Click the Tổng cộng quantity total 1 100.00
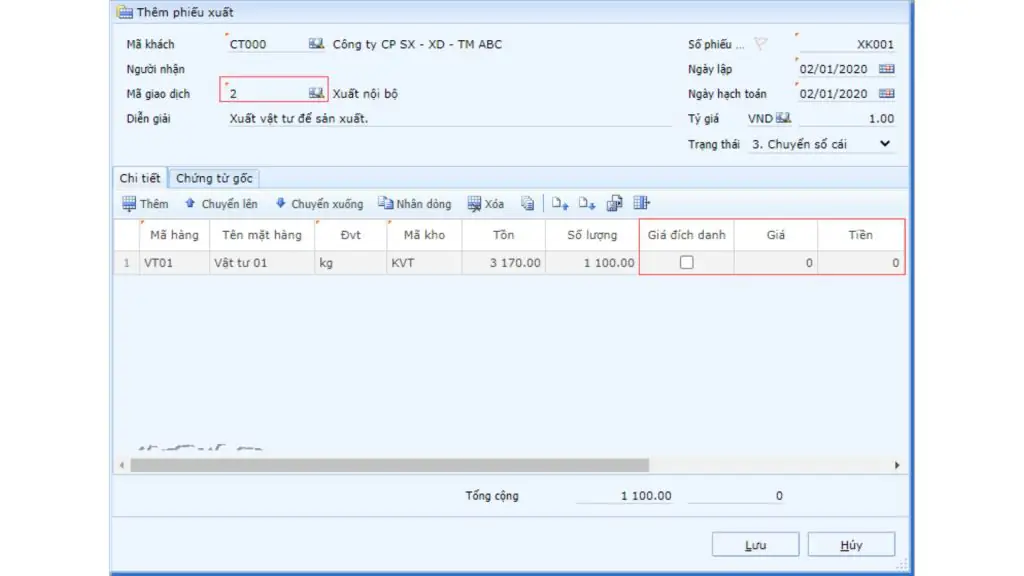Viewport: 1024px width, 576px height. point(624,496)
